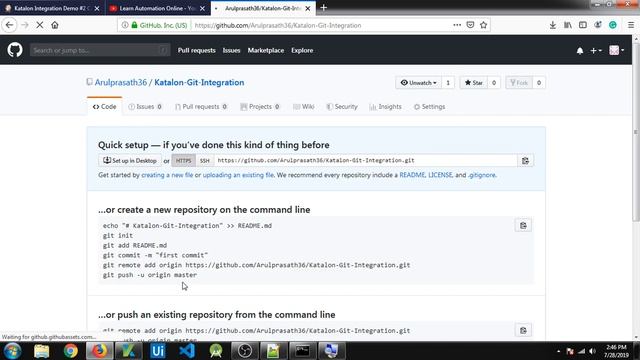Follow the uploading an existing file link

coord(238,175)
